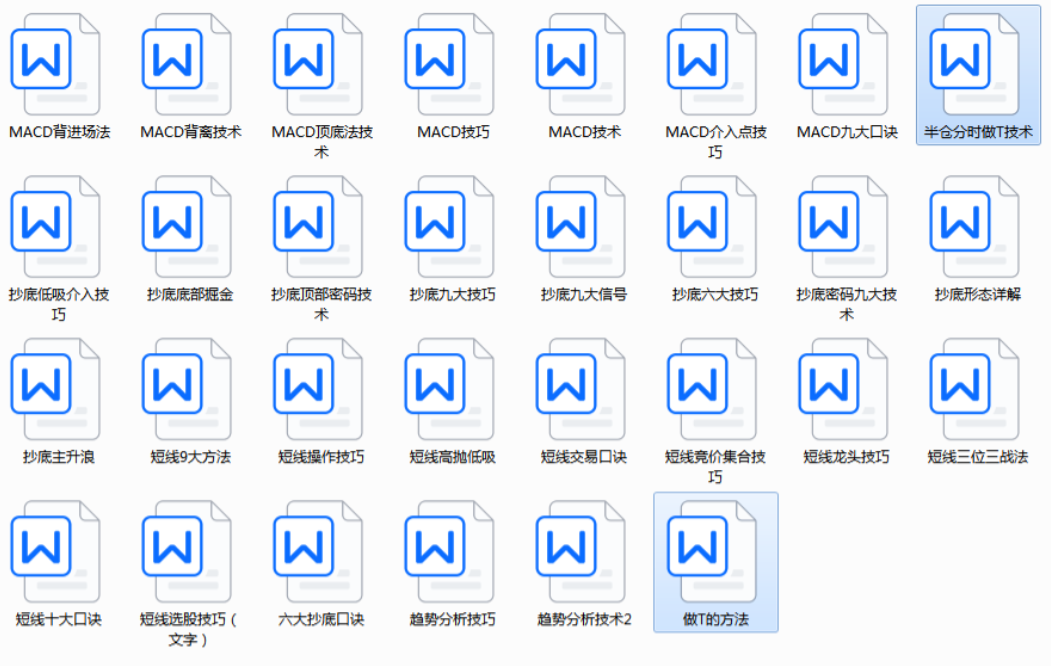Image resolution: width=1051 pixels, height=666 pixels.
Task: Click the 趋势分析技巧 document icon
Action: 450,551
